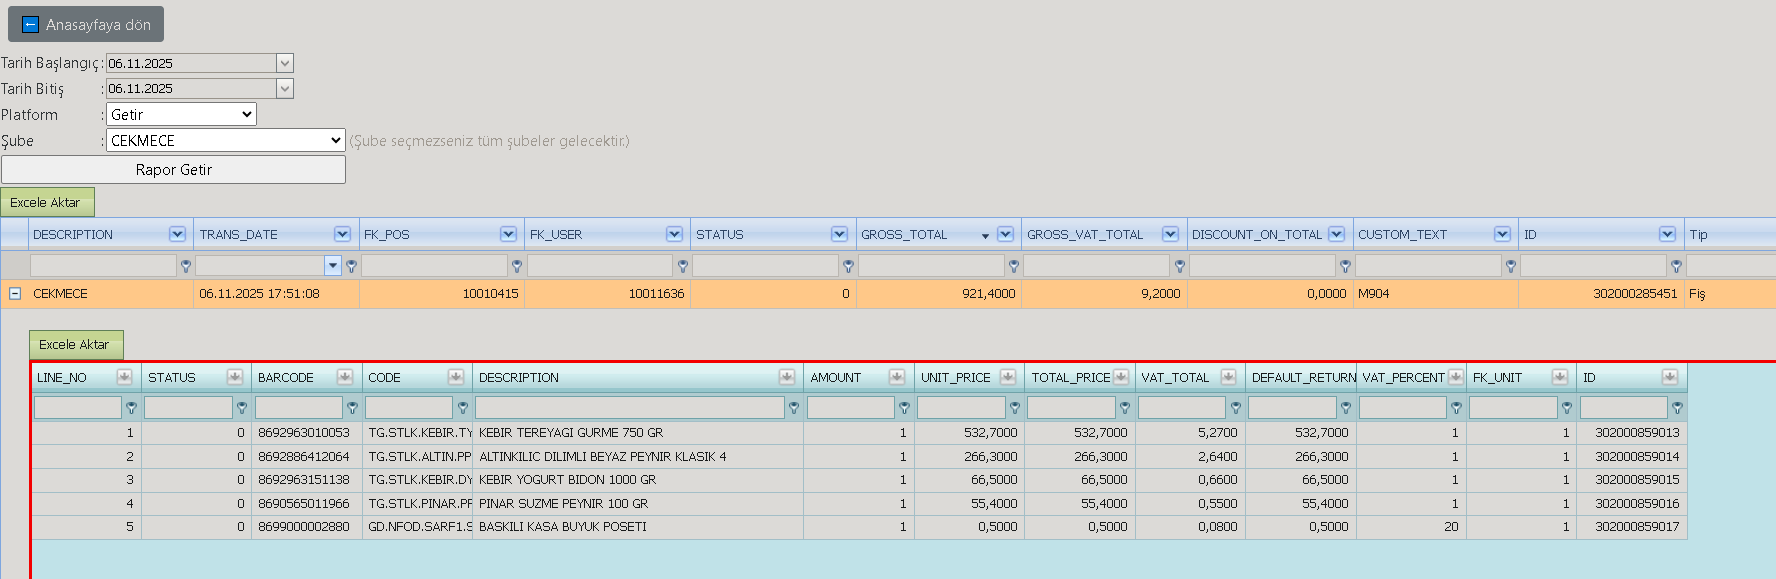Viewport: 1776px width, 579px height.
Task: Pin the LINE_NO column header icon
Action: [124, 377]
